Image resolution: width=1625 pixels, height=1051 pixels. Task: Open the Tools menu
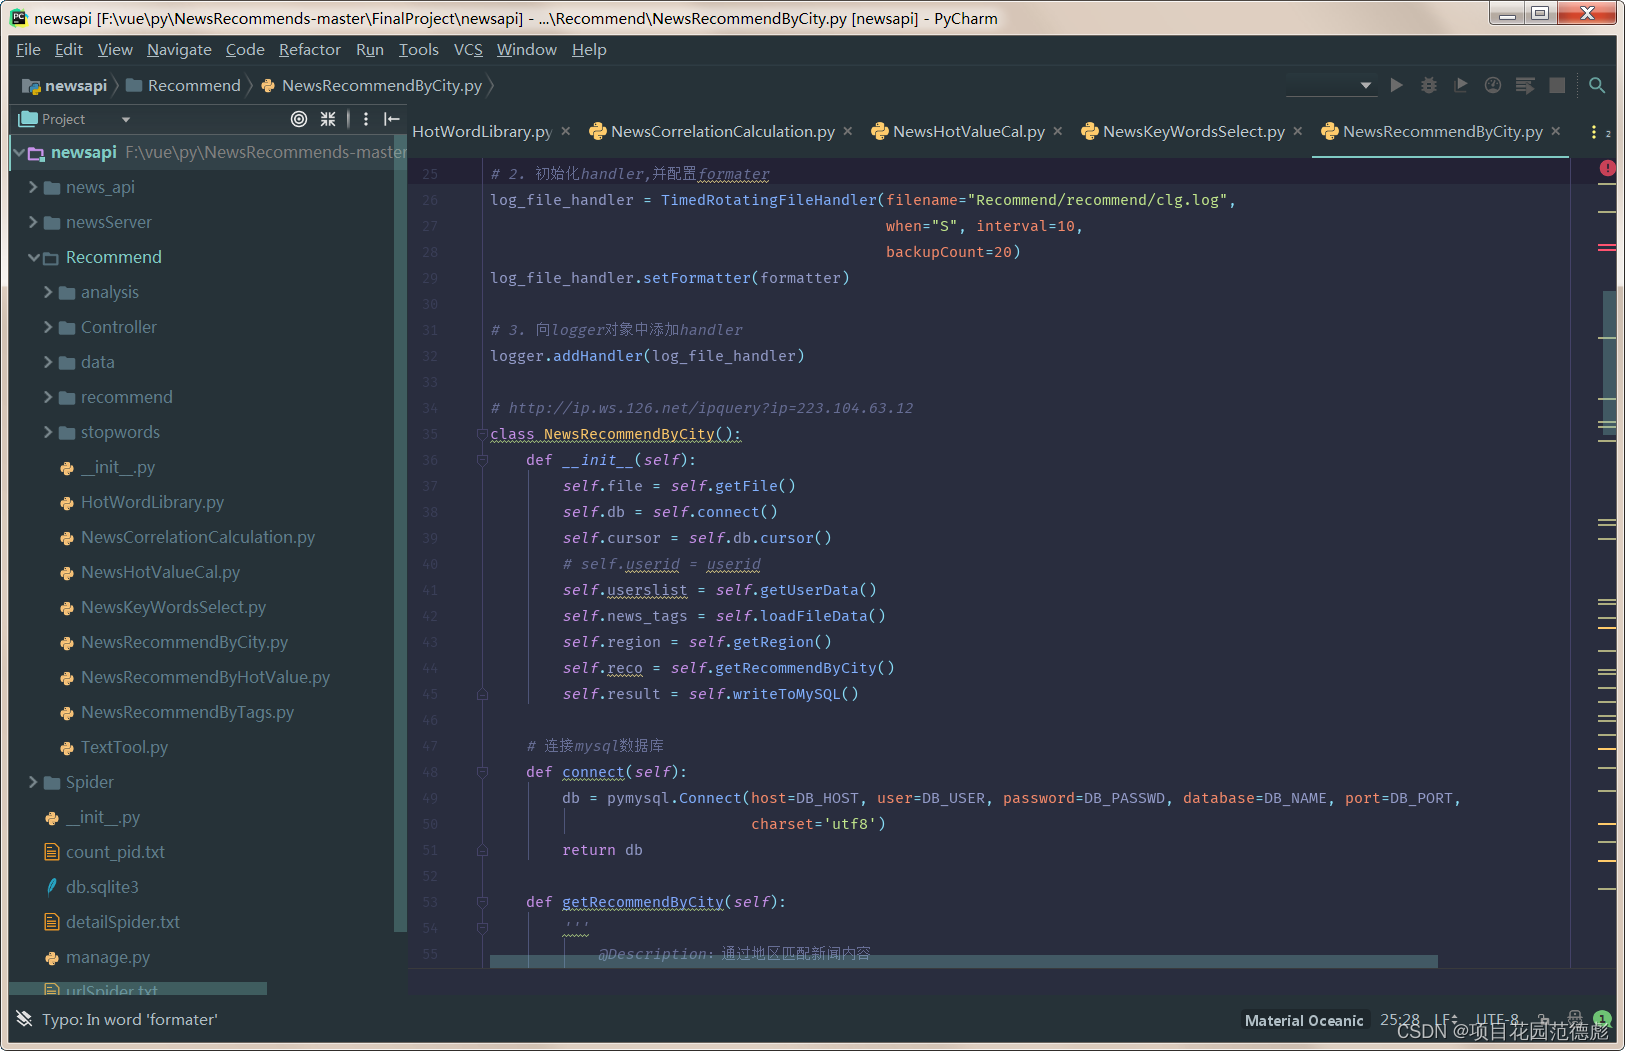tap(418, 49)
